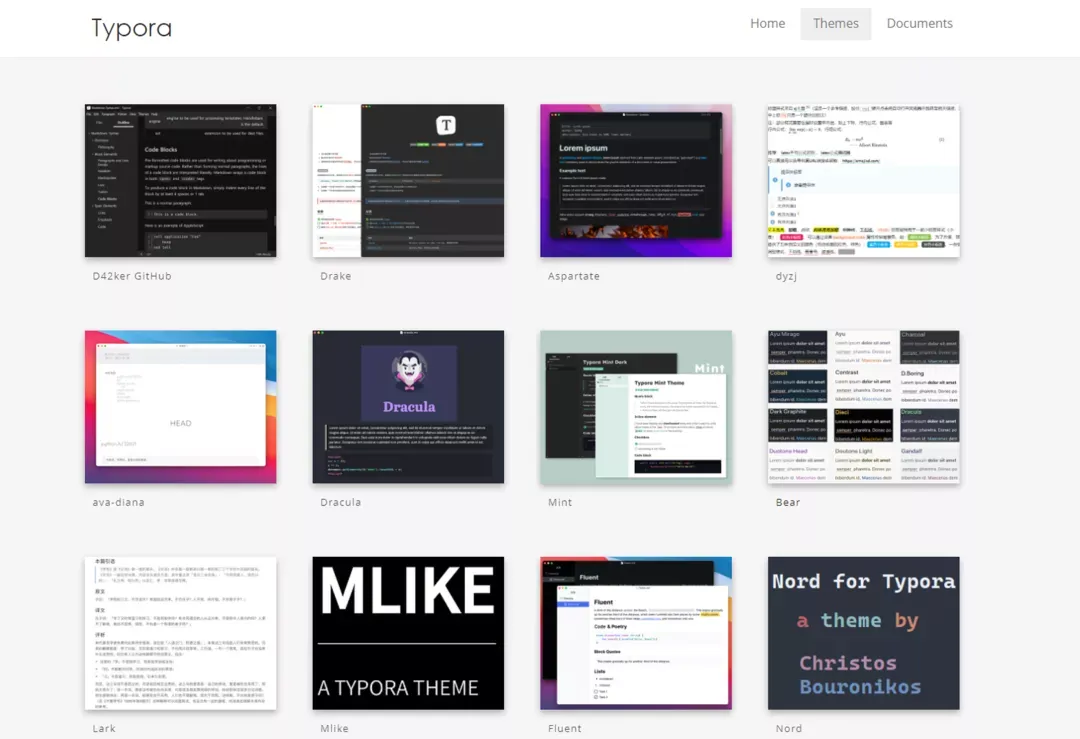View the Aspartate theme preview image

click(635, 180)
